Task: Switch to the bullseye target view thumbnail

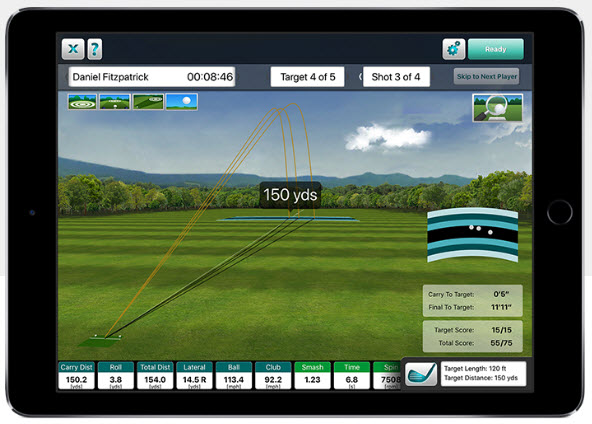Action: (x=82, y=102)
